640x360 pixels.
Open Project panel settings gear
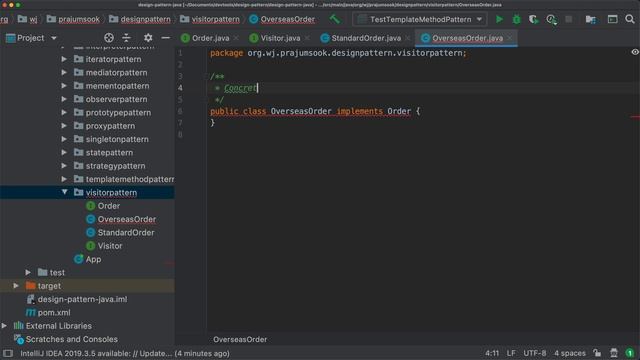pos(148,38)
